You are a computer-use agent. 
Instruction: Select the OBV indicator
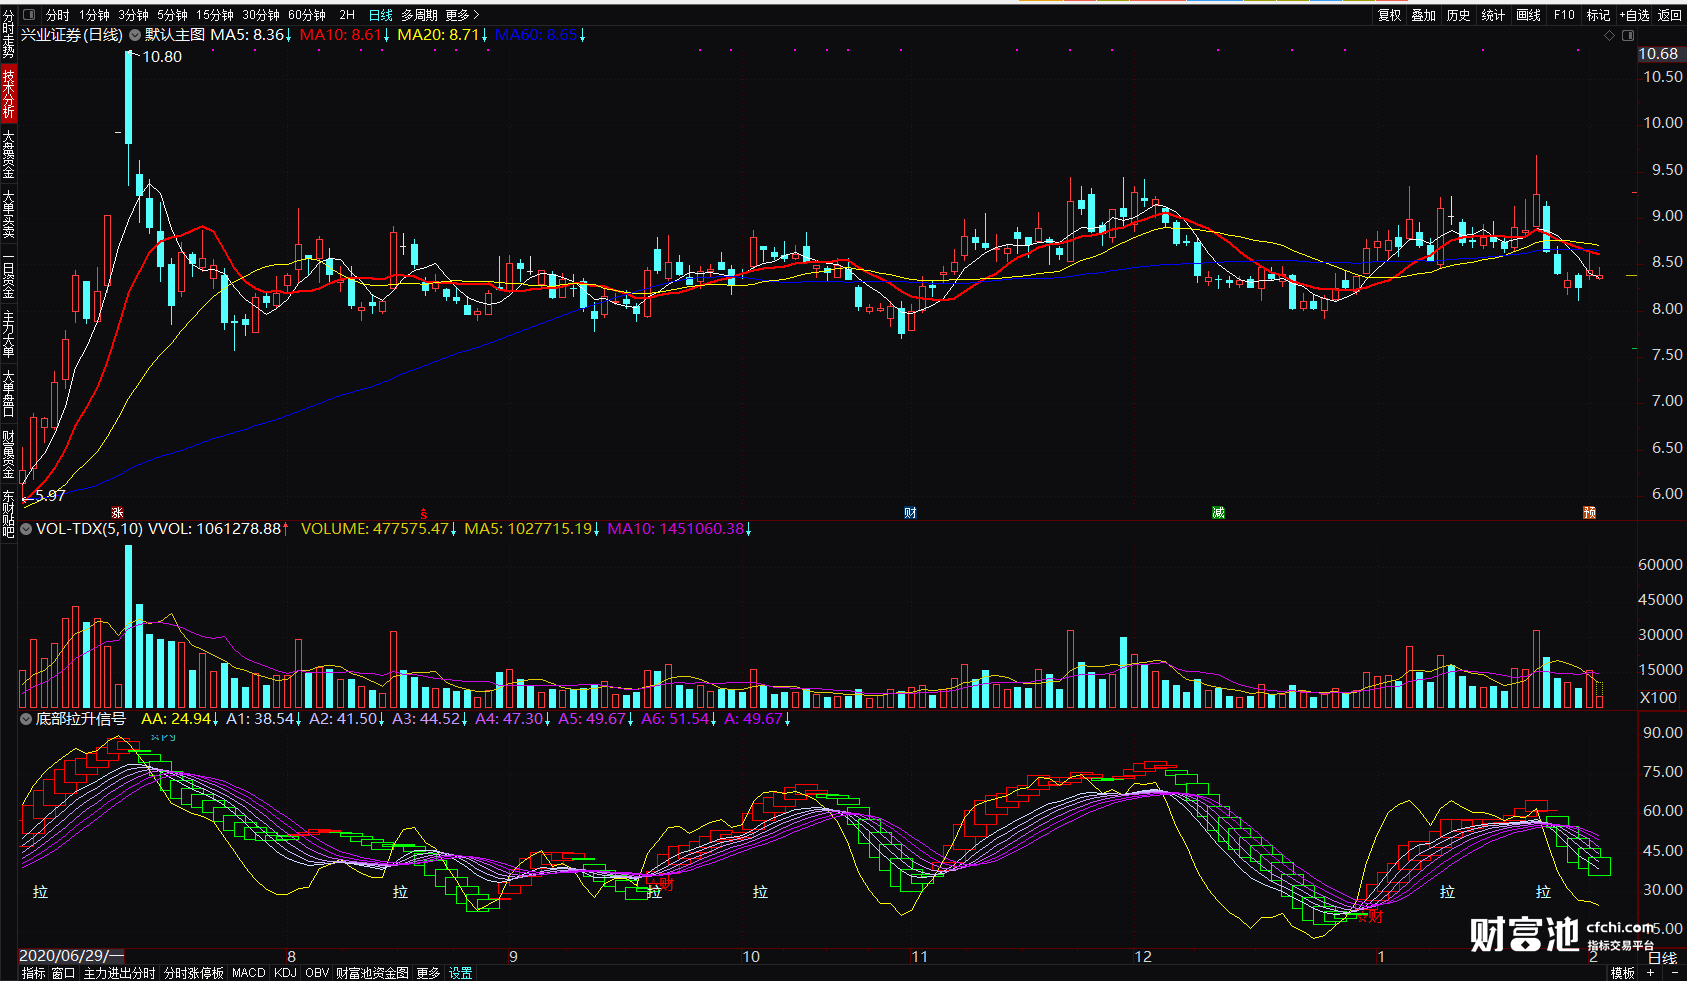click(x=317, y=973)
